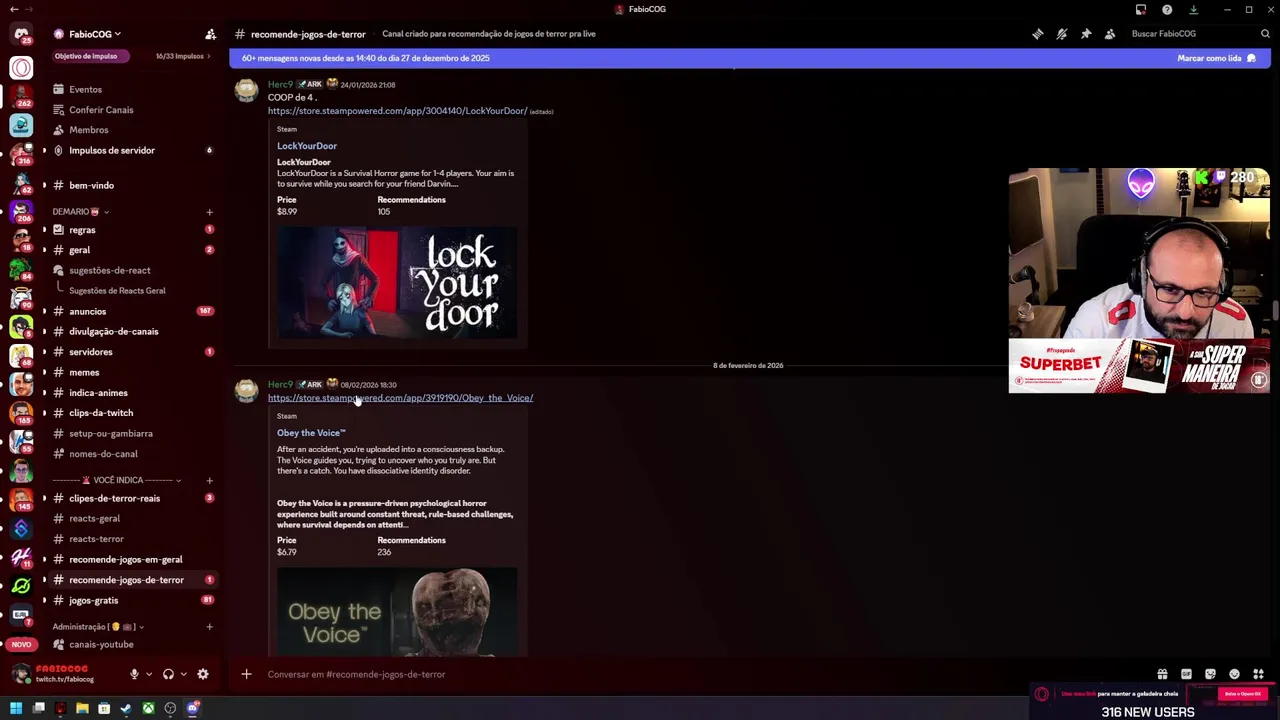Open User Settings gear icon

pos(203,674)
